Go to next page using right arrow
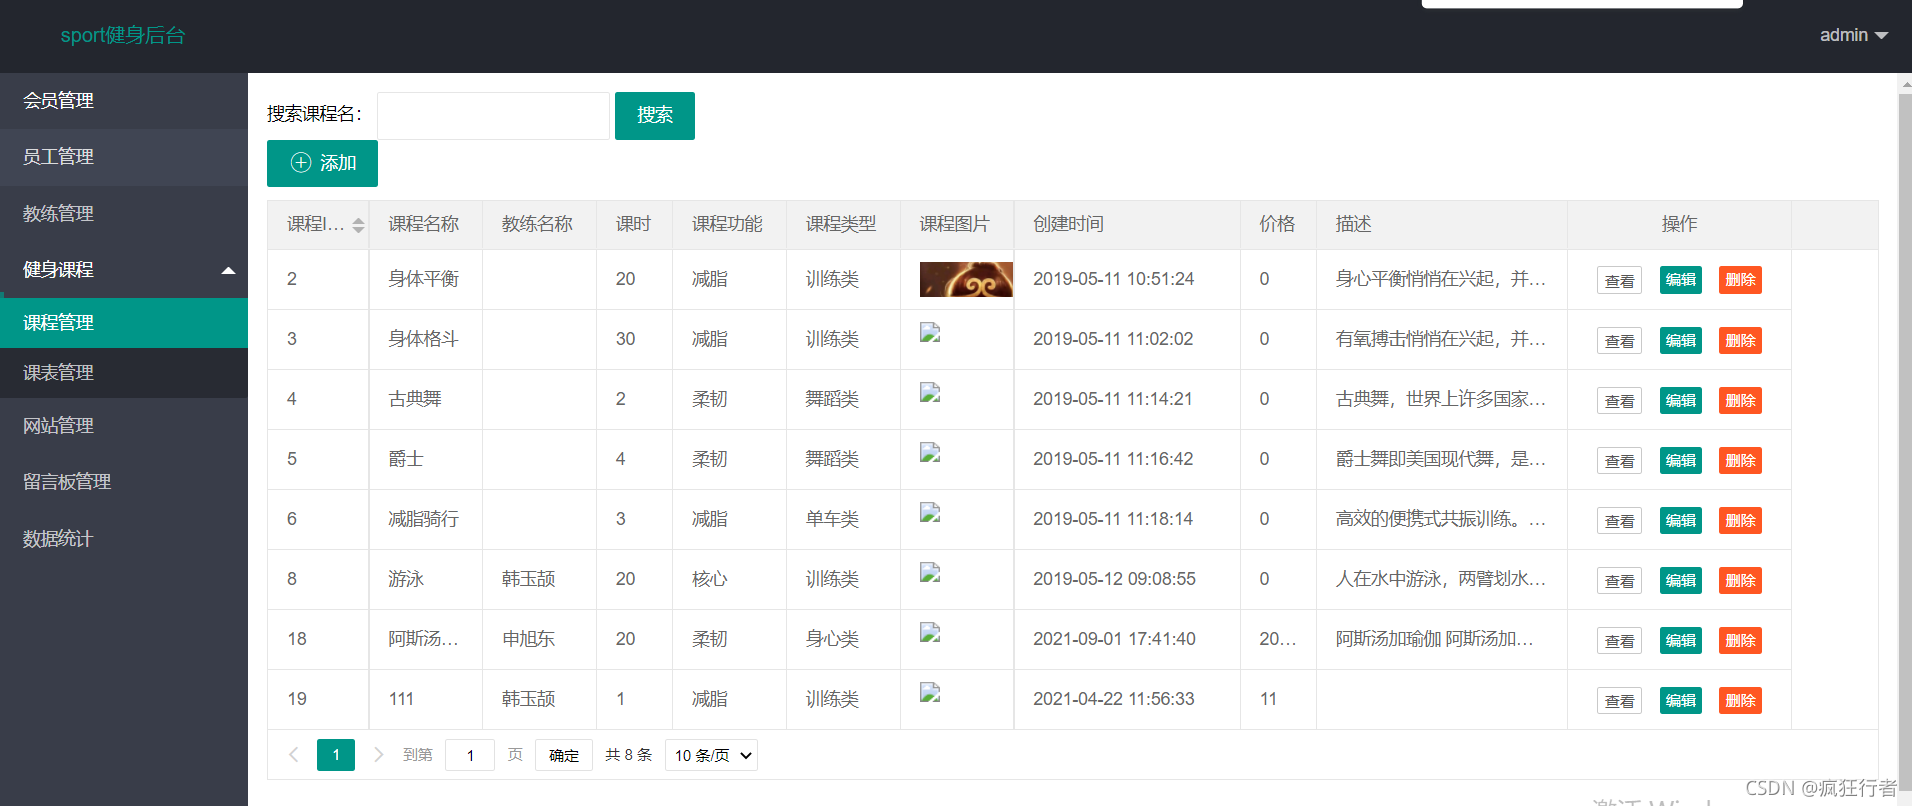 pyautogui.click(x=378, y=755)
